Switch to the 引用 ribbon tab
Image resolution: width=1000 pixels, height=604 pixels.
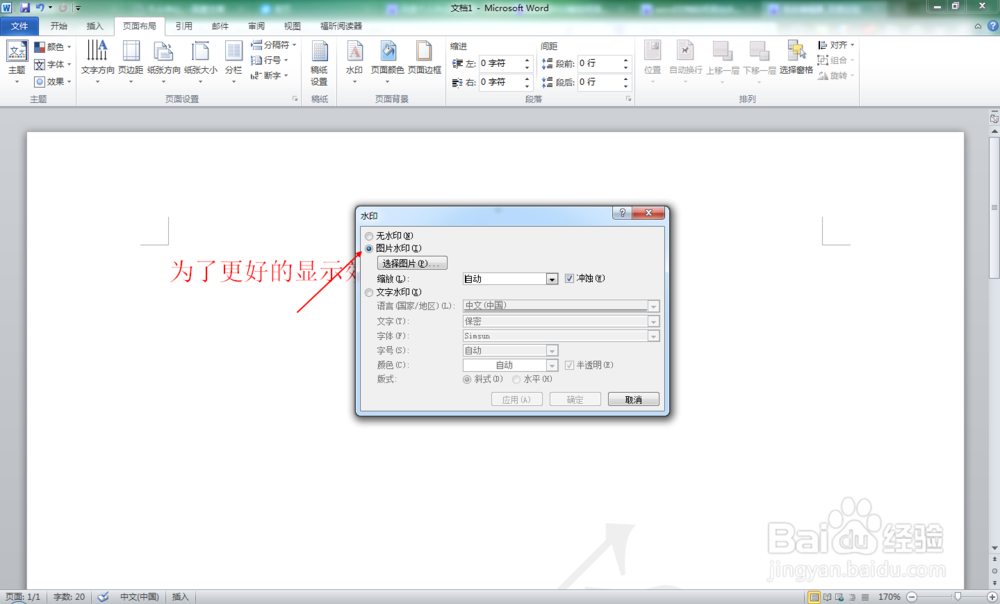(183, 26)
